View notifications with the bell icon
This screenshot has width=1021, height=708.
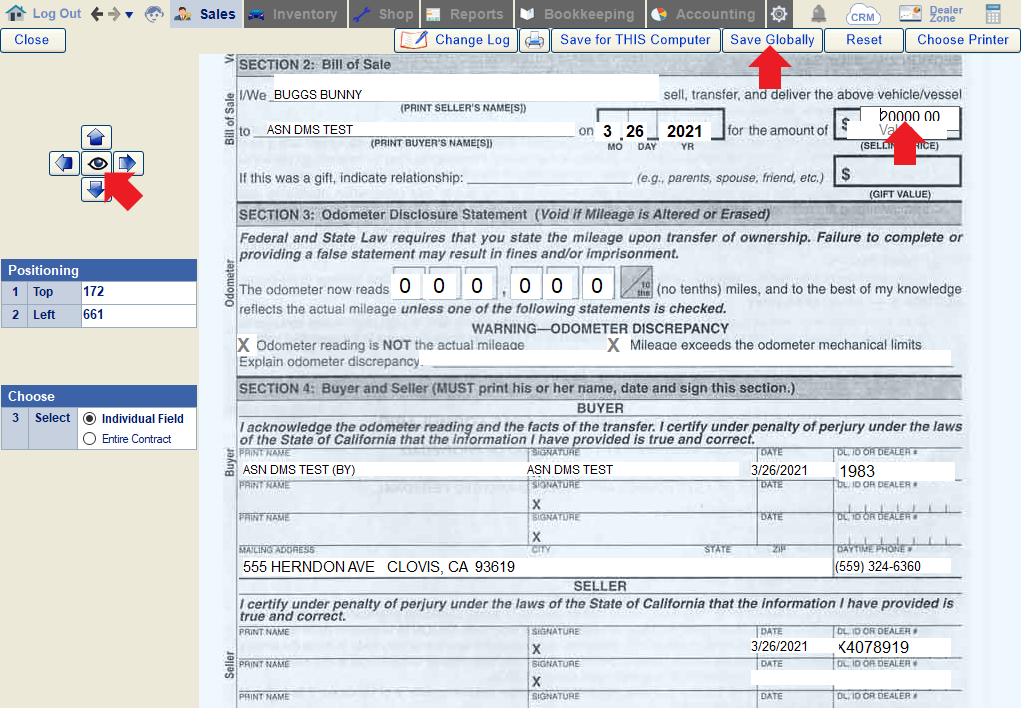pyautogui.click(x=818, y=14)
